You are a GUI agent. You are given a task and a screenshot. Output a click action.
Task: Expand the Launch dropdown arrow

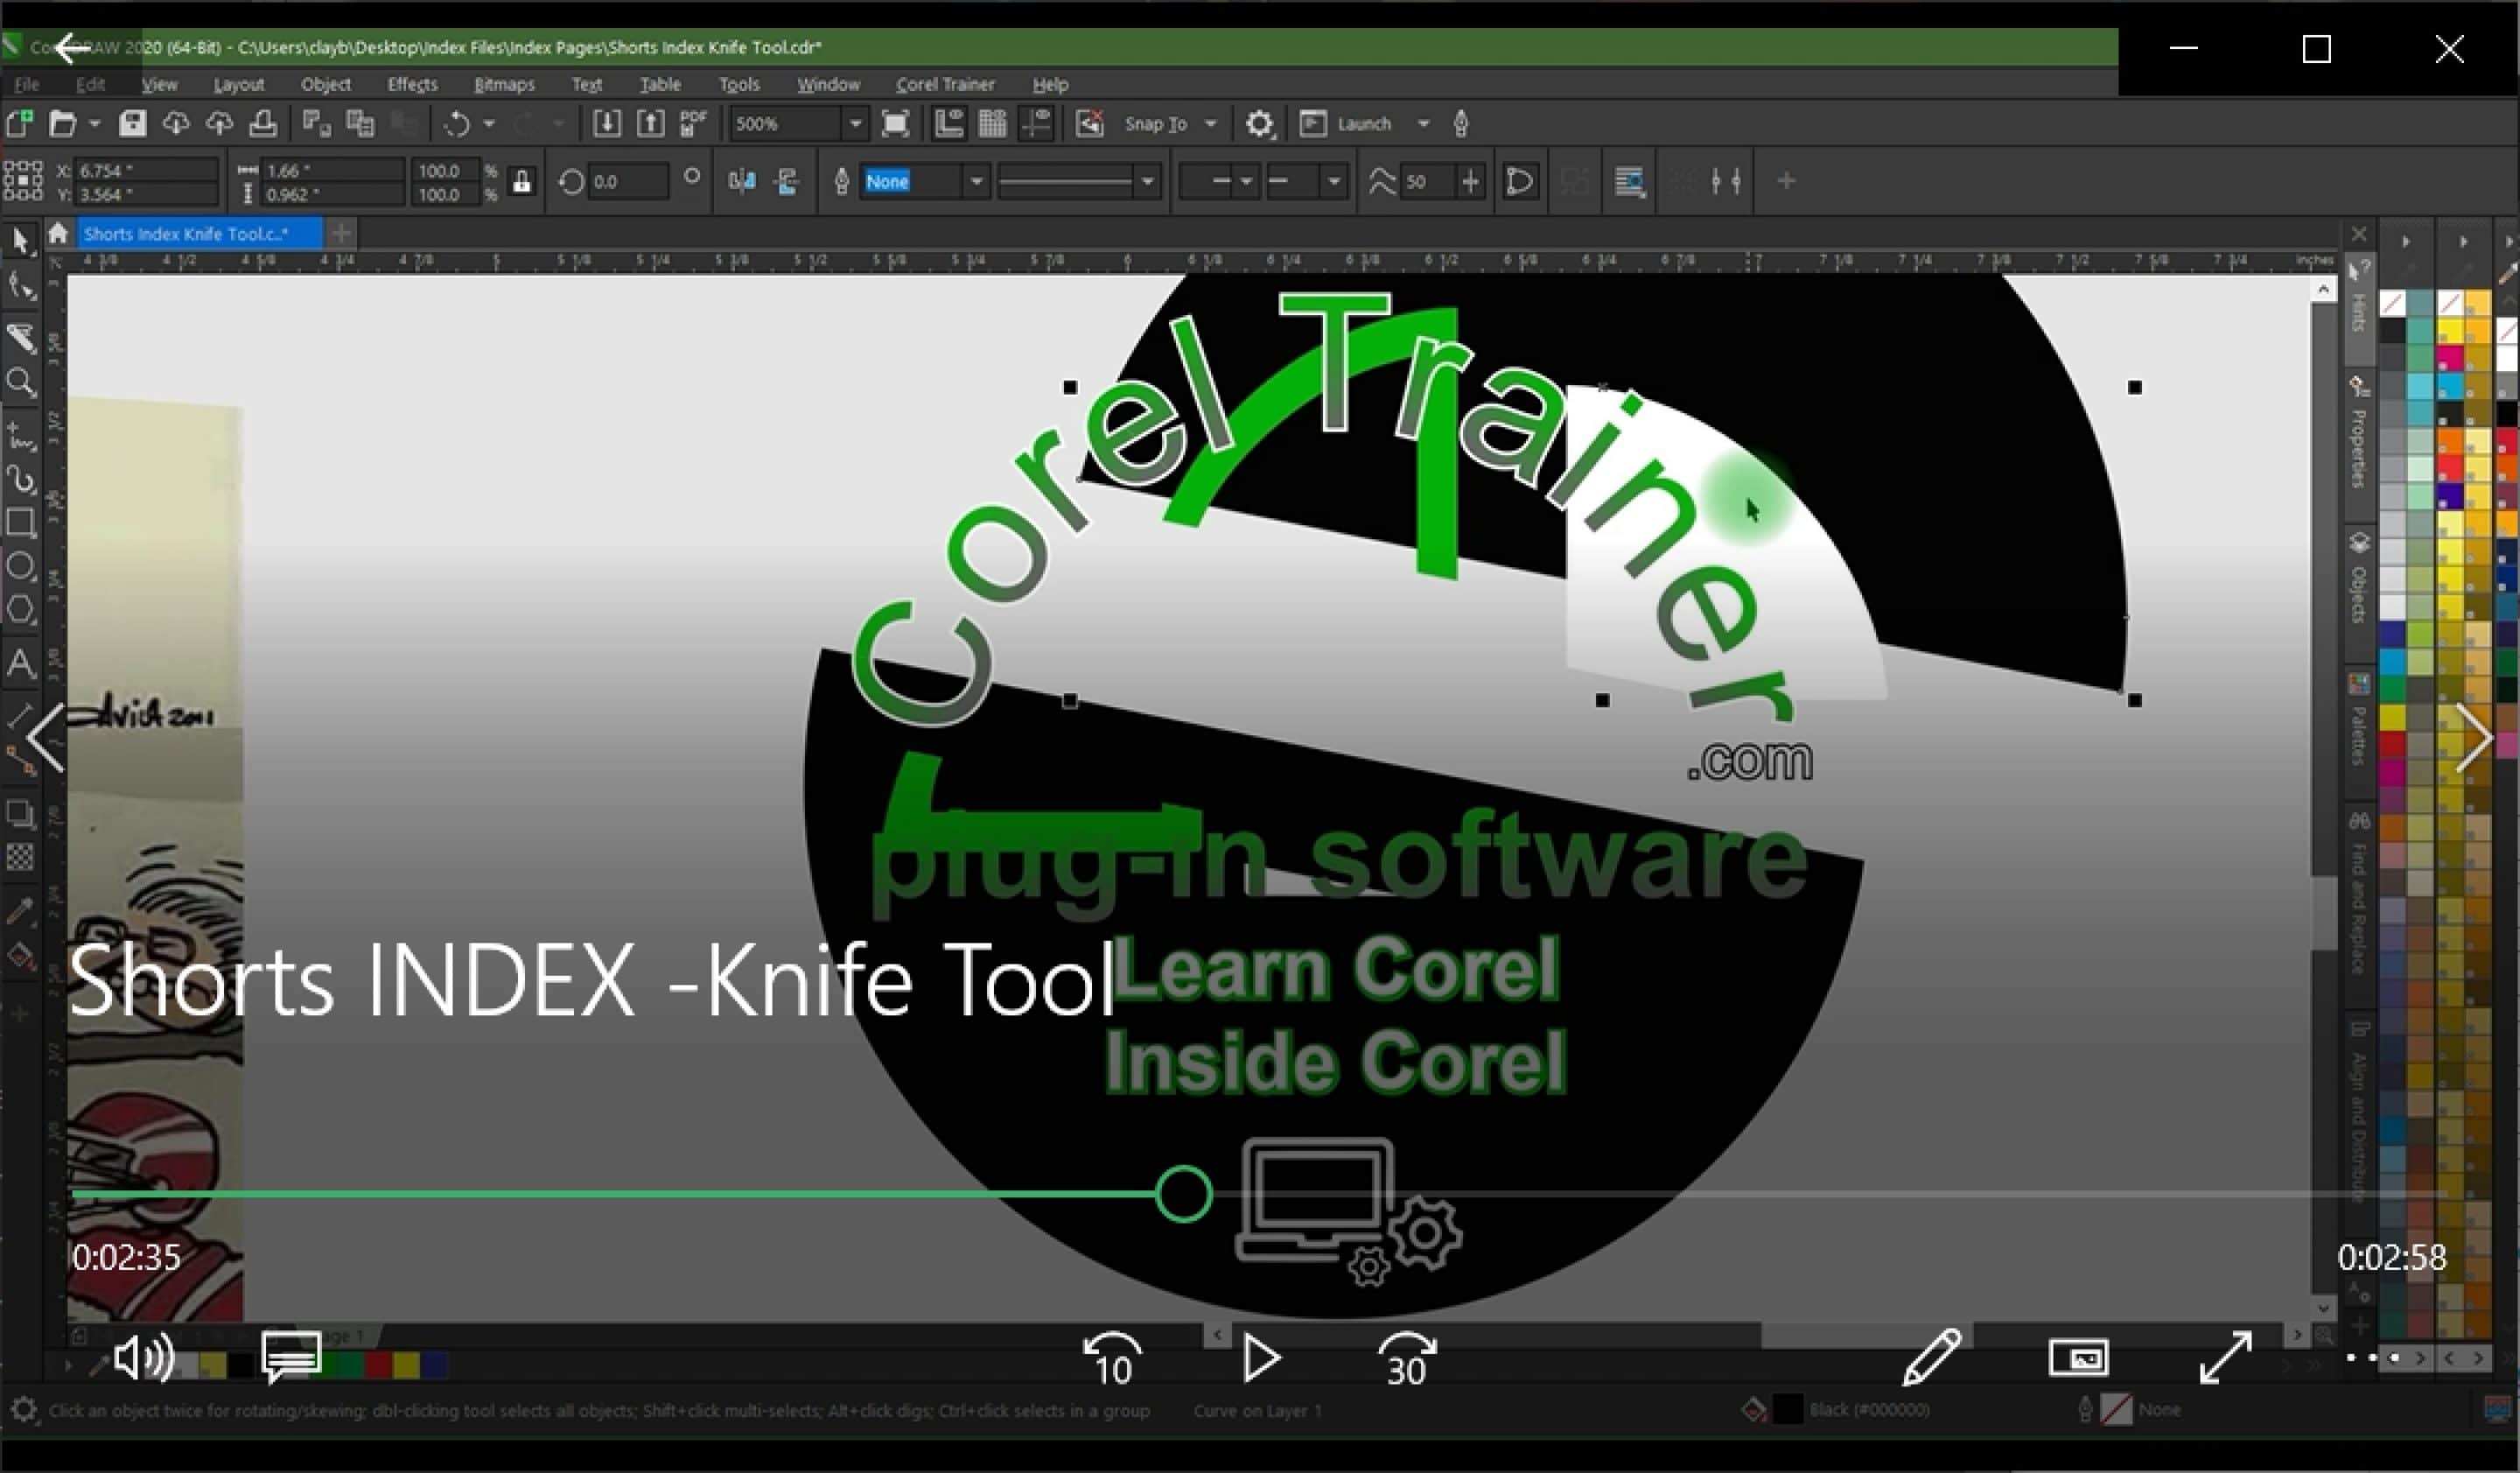1423,124
